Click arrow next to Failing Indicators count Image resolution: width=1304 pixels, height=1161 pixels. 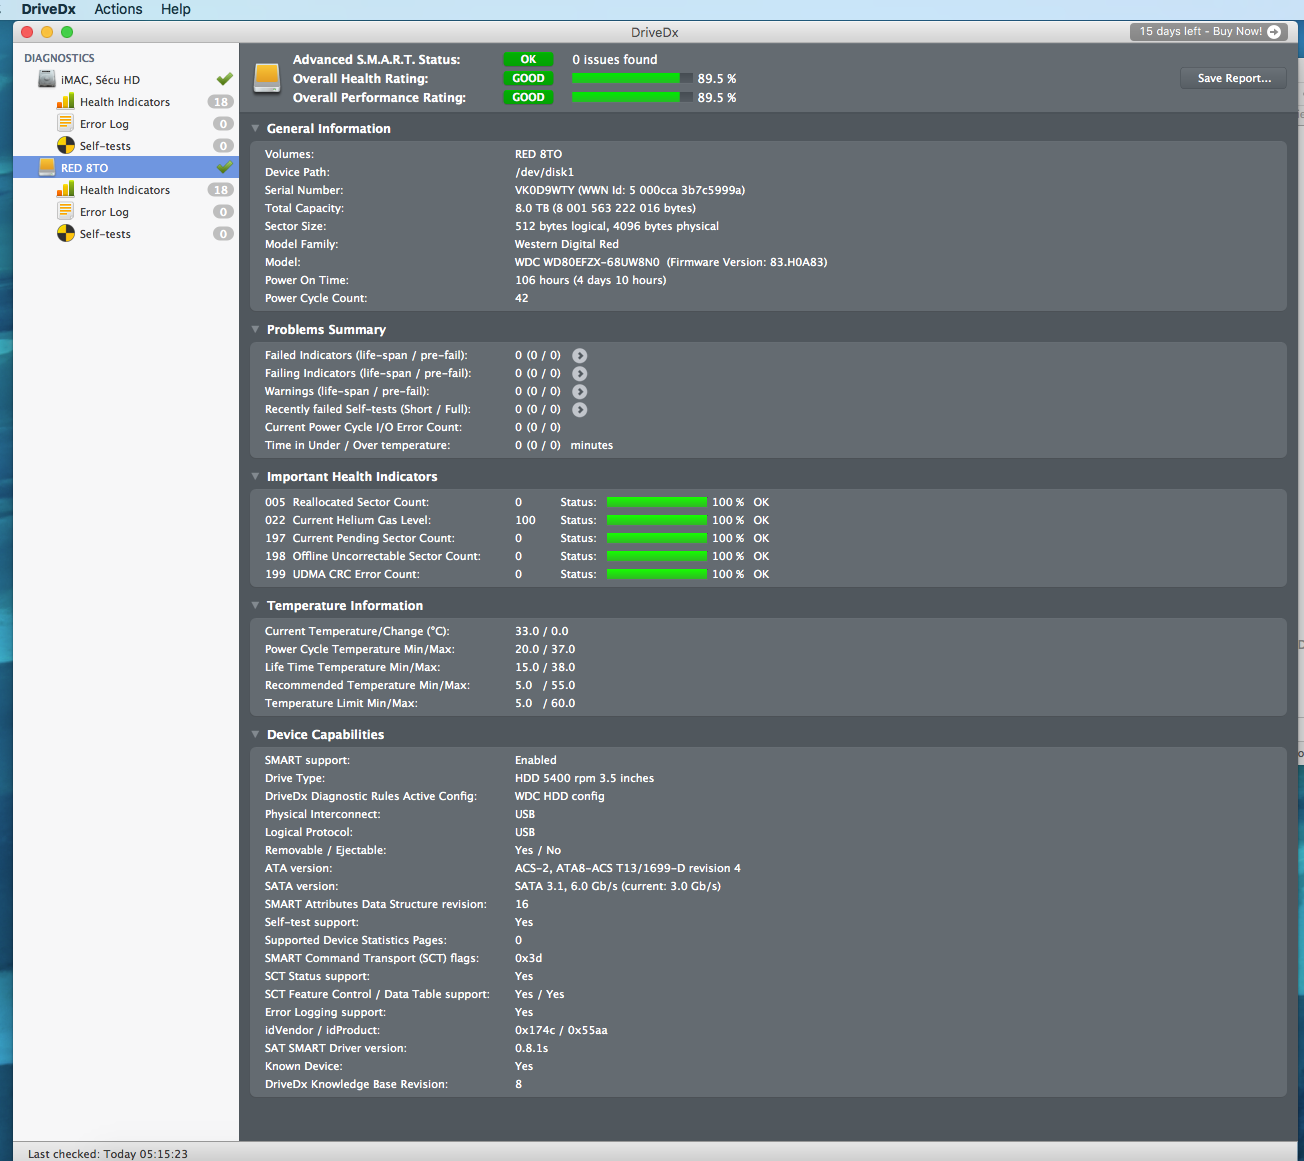[x=580, y=374]
